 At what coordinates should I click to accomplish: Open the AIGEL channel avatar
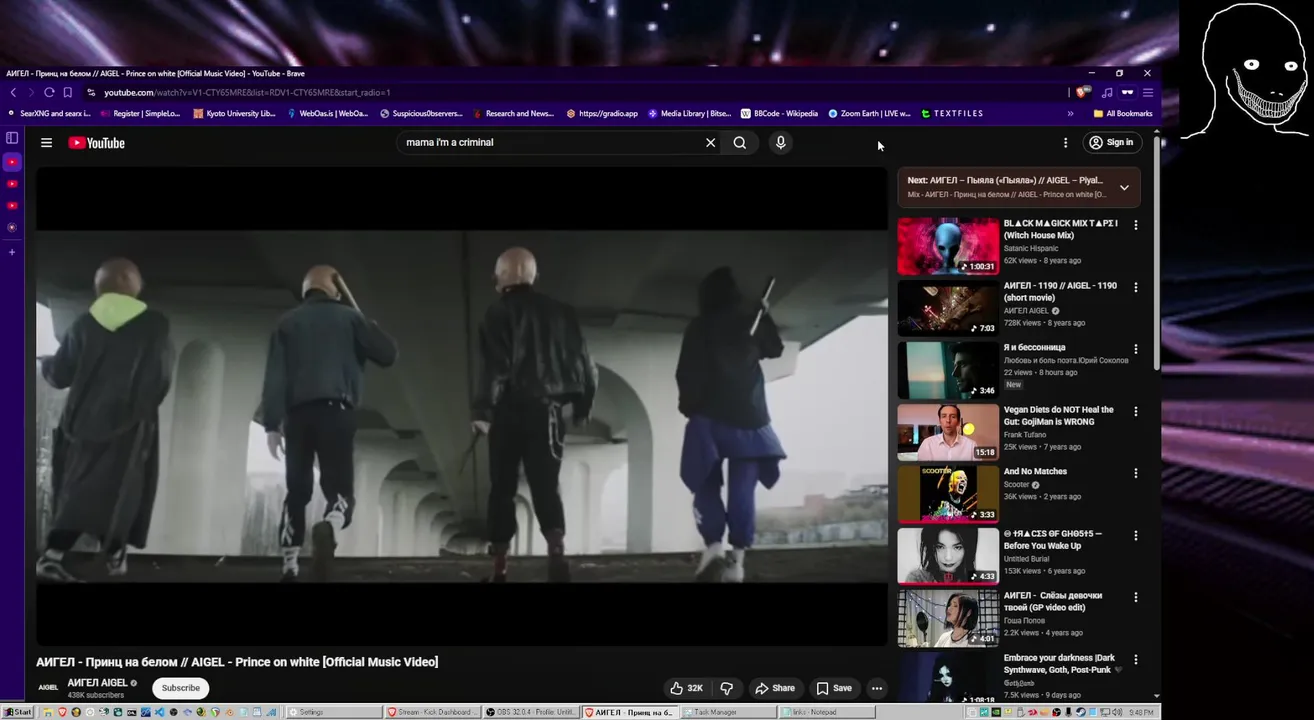click(x=48, y=688)
